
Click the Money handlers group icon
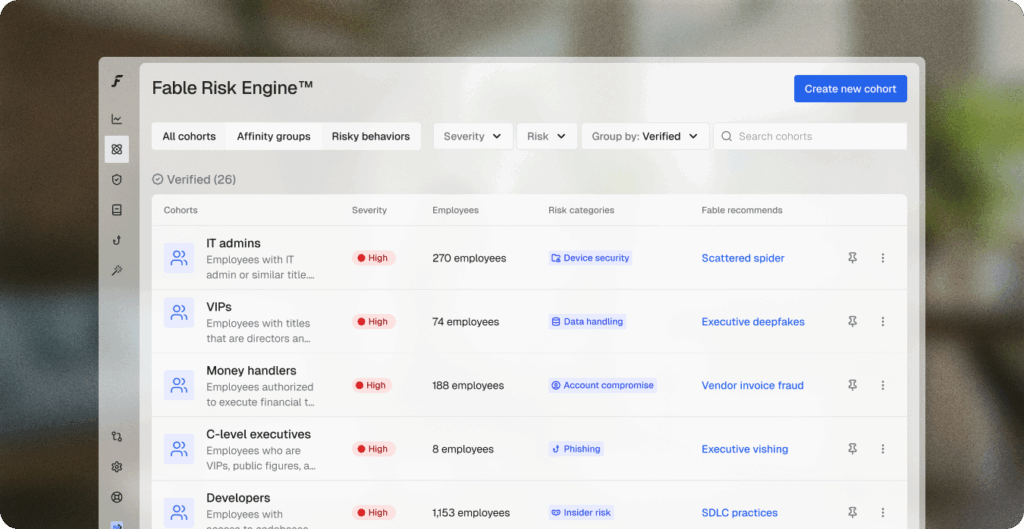(179, 385)
